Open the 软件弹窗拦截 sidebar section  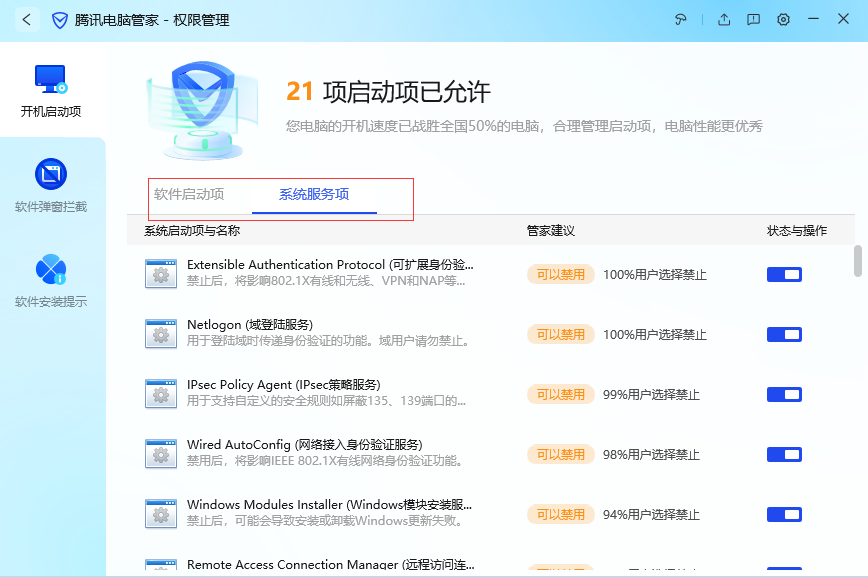[51, 186]
